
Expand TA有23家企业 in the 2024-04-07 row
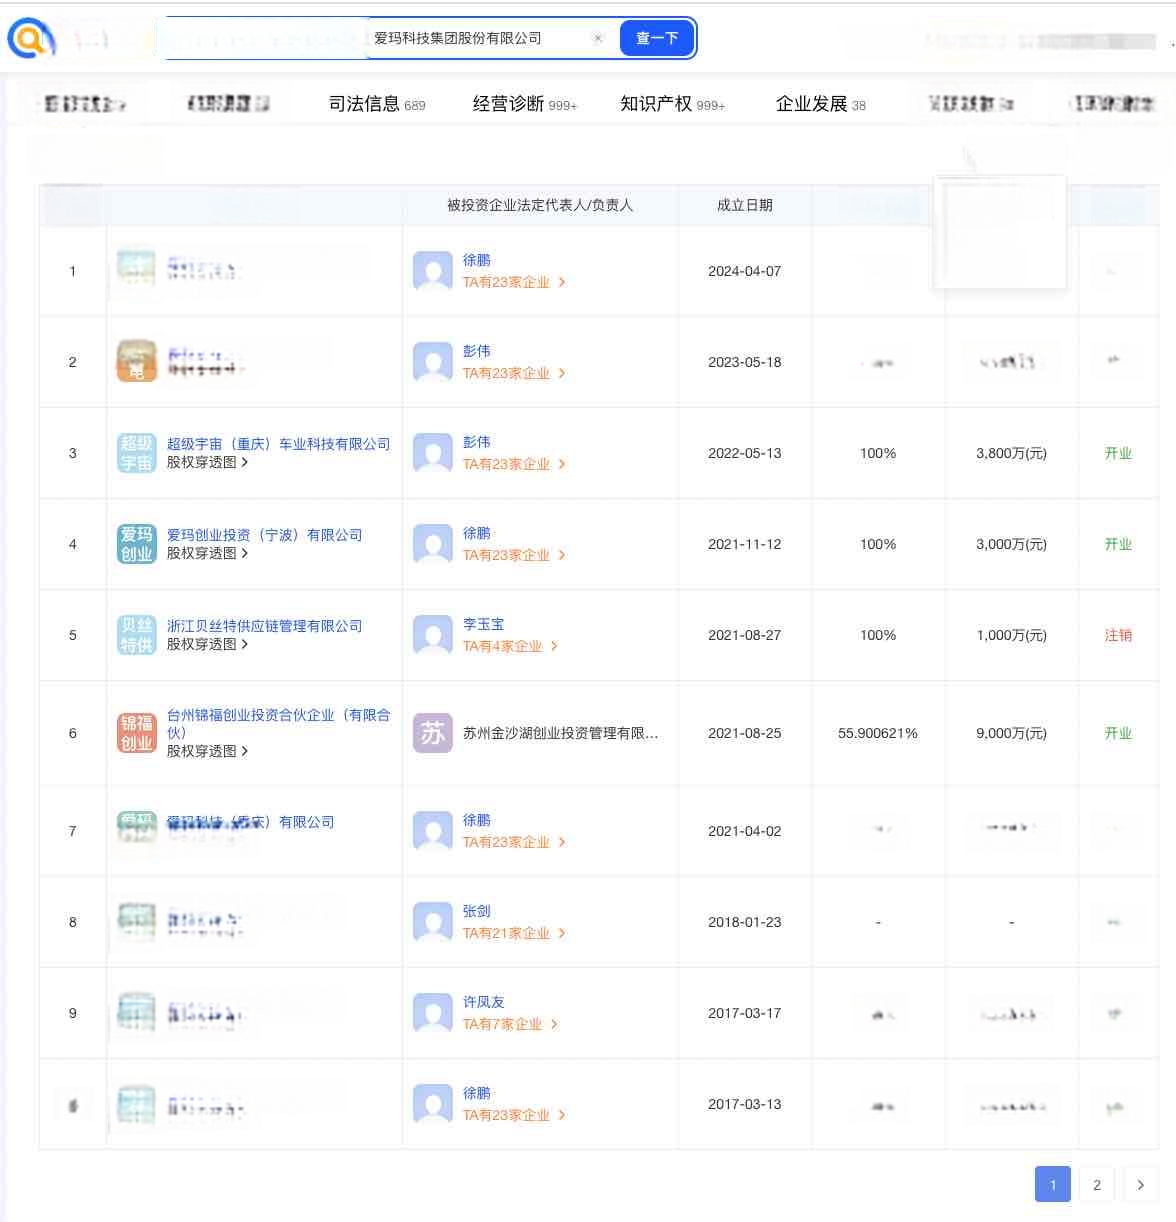[514, 282]
